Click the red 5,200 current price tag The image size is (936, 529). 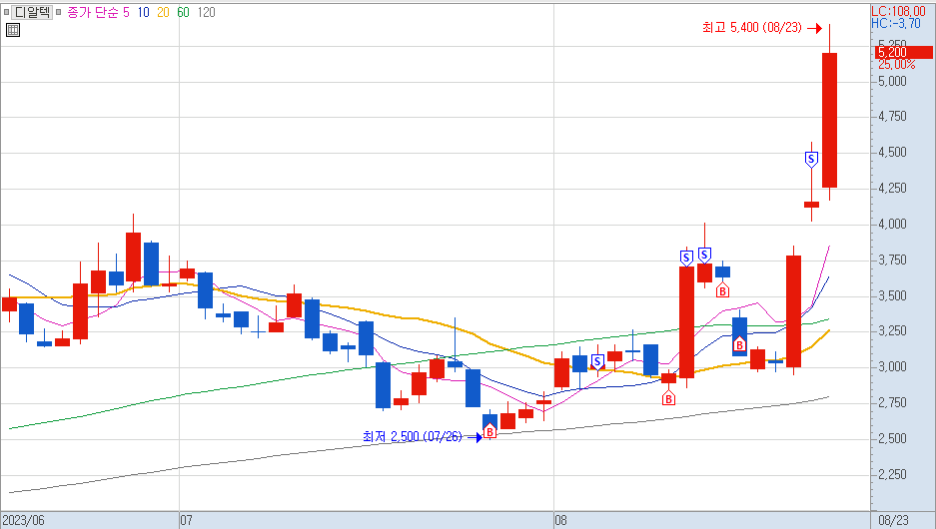(x=903, y=53)
